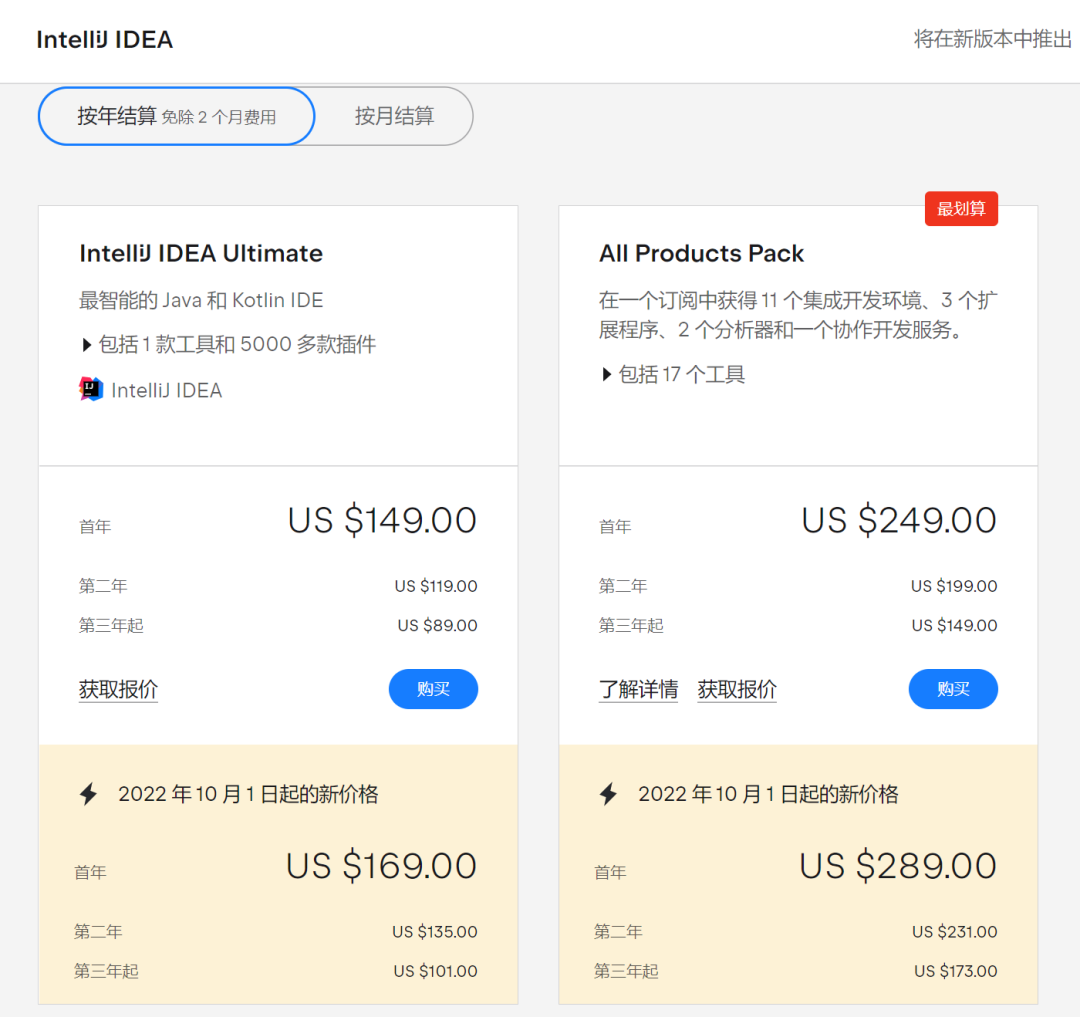Click 购买 for All Products Pack
This screenshot has width=1080, height=1017.
click(x=953, y=689)
